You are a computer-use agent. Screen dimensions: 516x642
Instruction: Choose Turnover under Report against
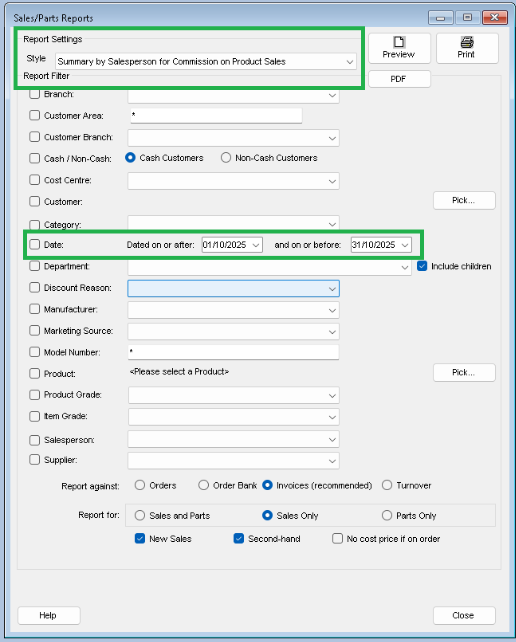click(387, 485)
